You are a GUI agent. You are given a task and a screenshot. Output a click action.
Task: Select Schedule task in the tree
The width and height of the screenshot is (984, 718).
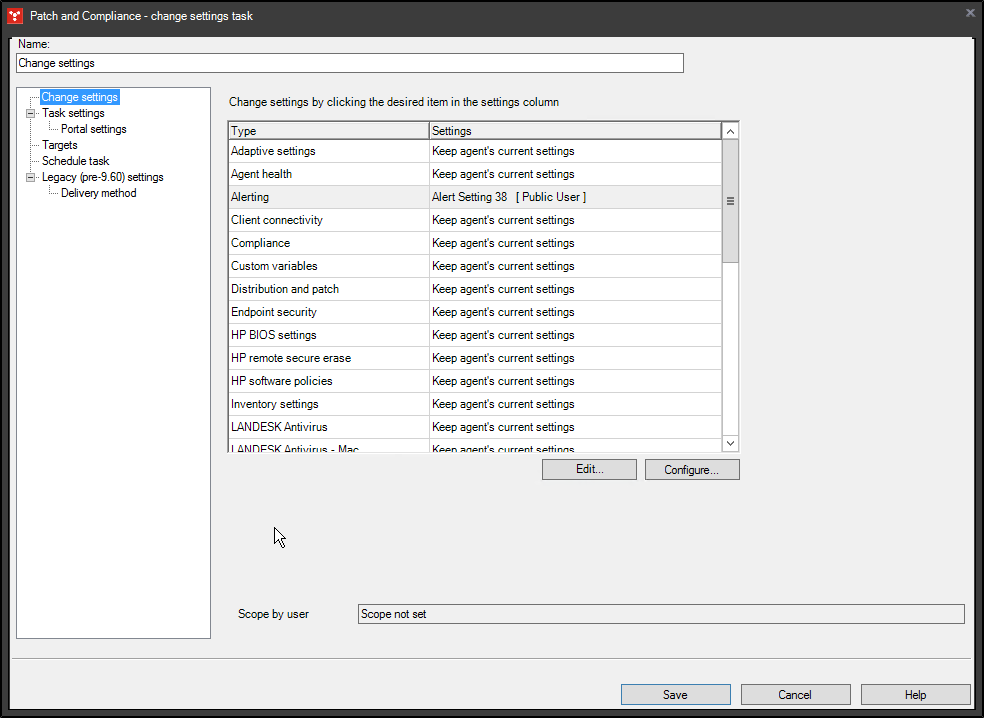click(75, 161)
